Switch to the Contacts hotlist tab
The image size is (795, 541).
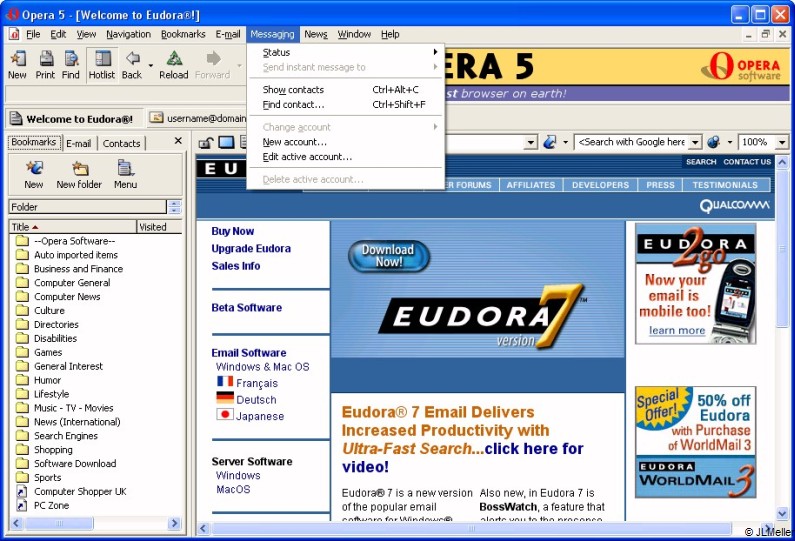coord(121,143)
